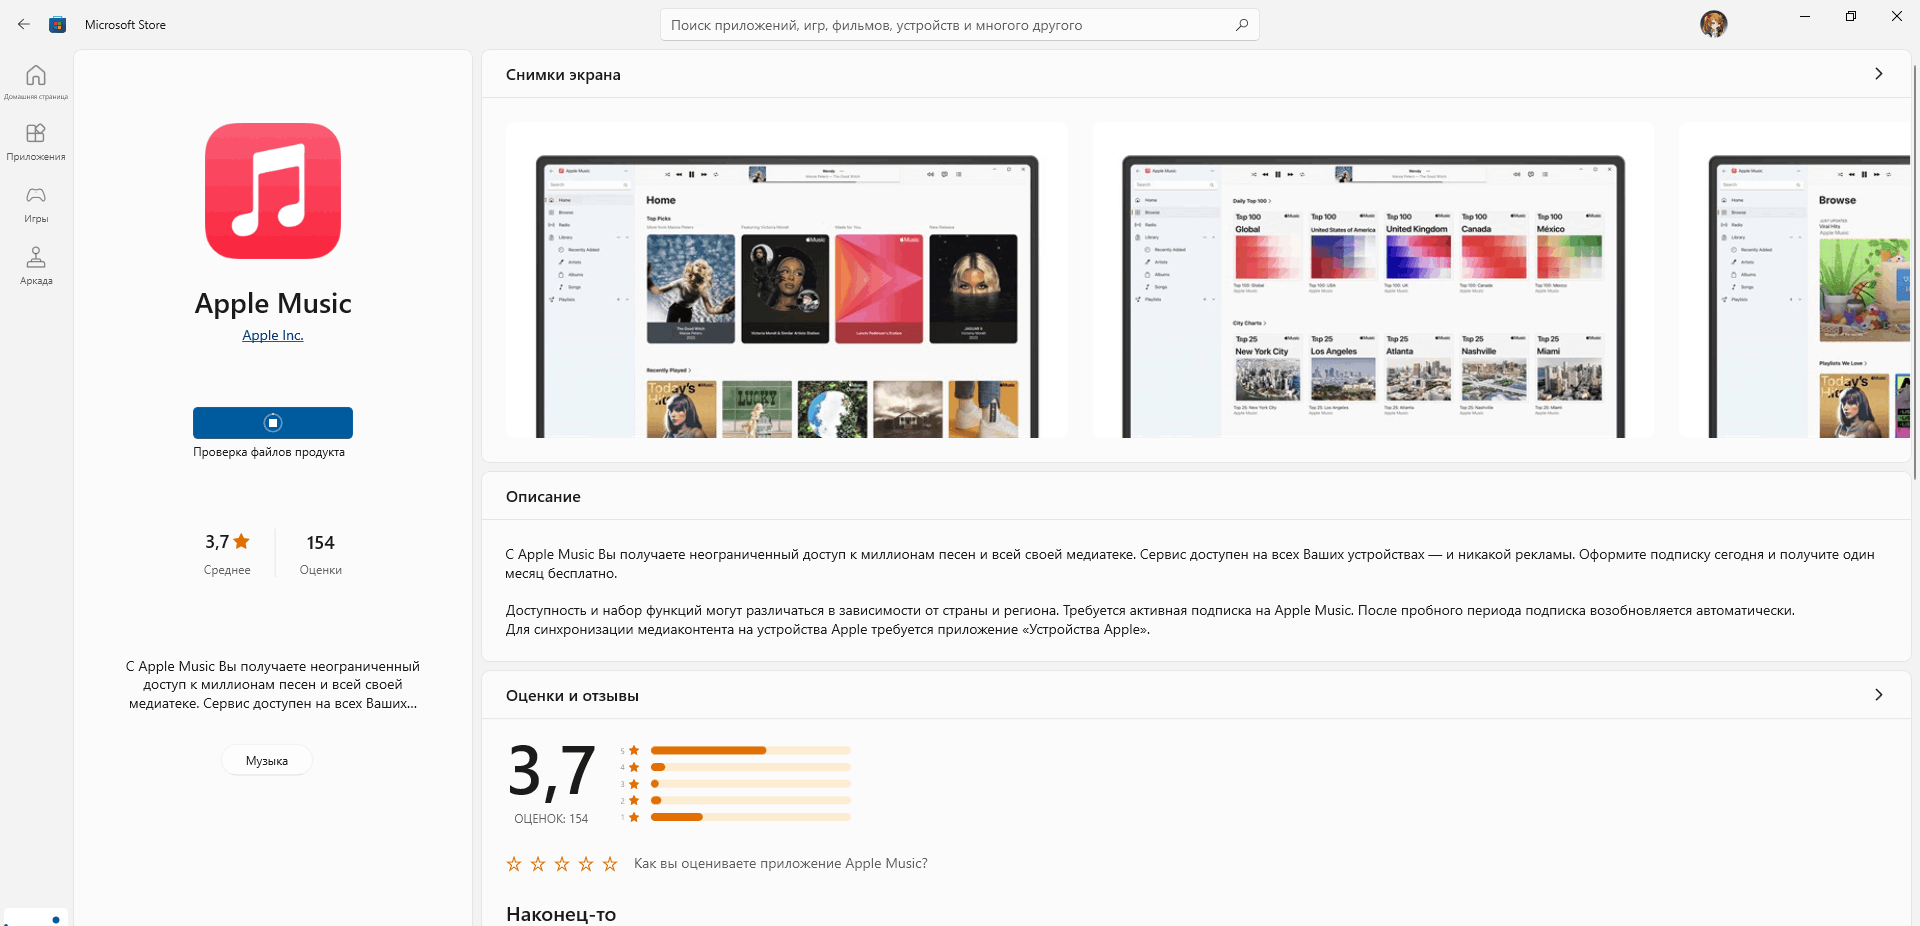Click the 2-star rating bar

click(751, 800)
